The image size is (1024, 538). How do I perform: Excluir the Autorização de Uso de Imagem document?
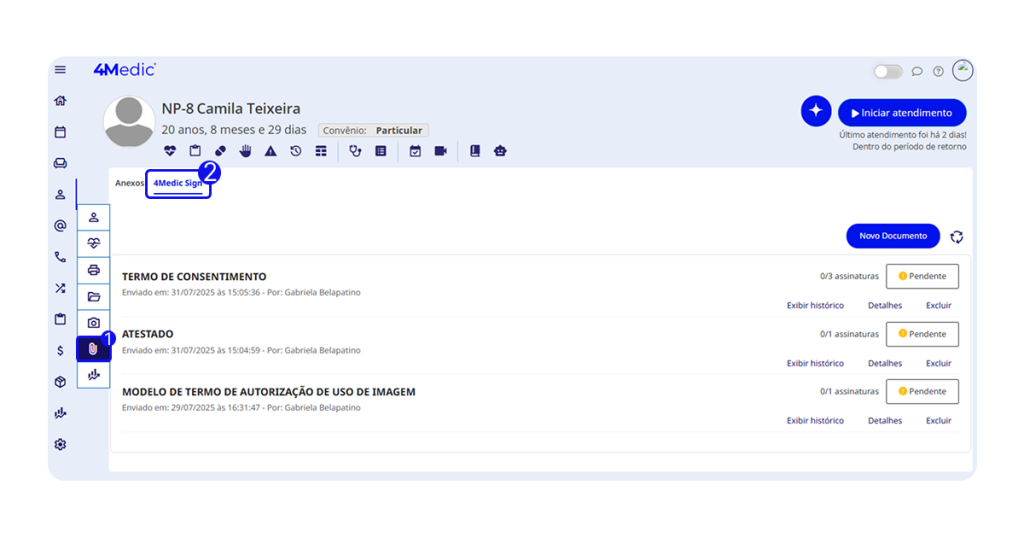(938, 420)
